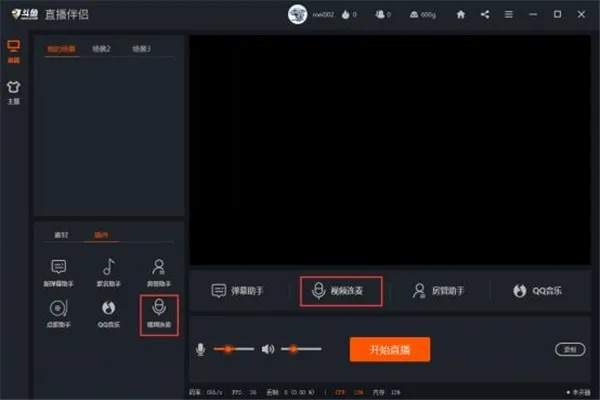The height and width of the screenshot is (400, 600).
Task: Open the 直播 panel from the left sidebar
Action: tap(13, 51)
